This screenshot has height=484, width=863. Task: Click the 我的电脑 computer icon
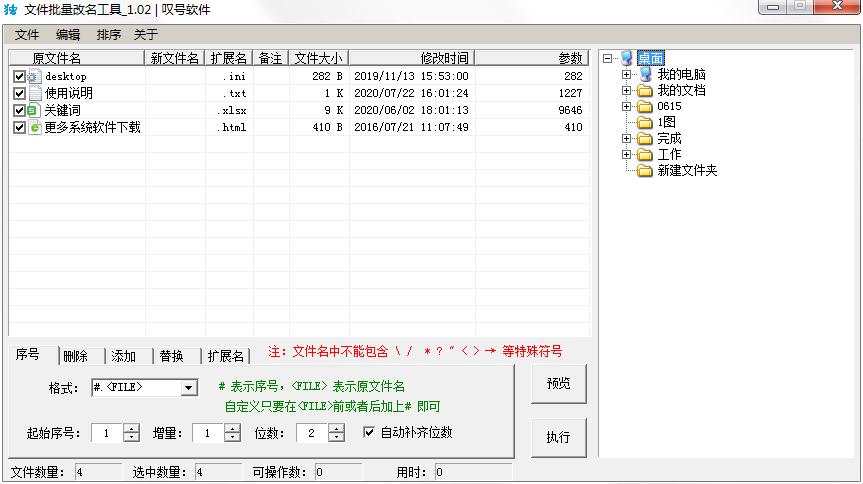click(x=645, y=75)
